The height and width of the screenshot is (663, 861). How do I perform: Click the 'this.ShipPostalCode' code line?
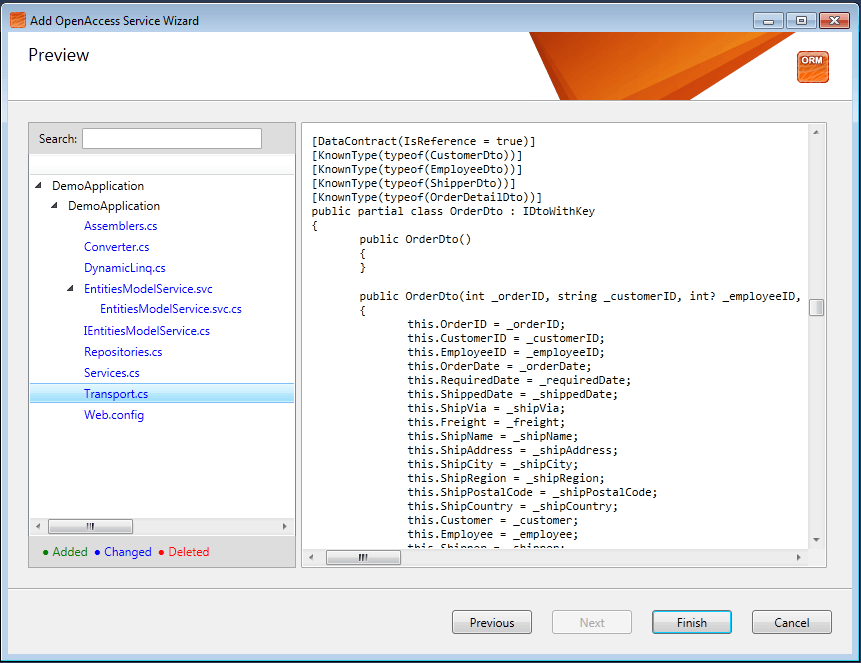[x=532, y=492]
